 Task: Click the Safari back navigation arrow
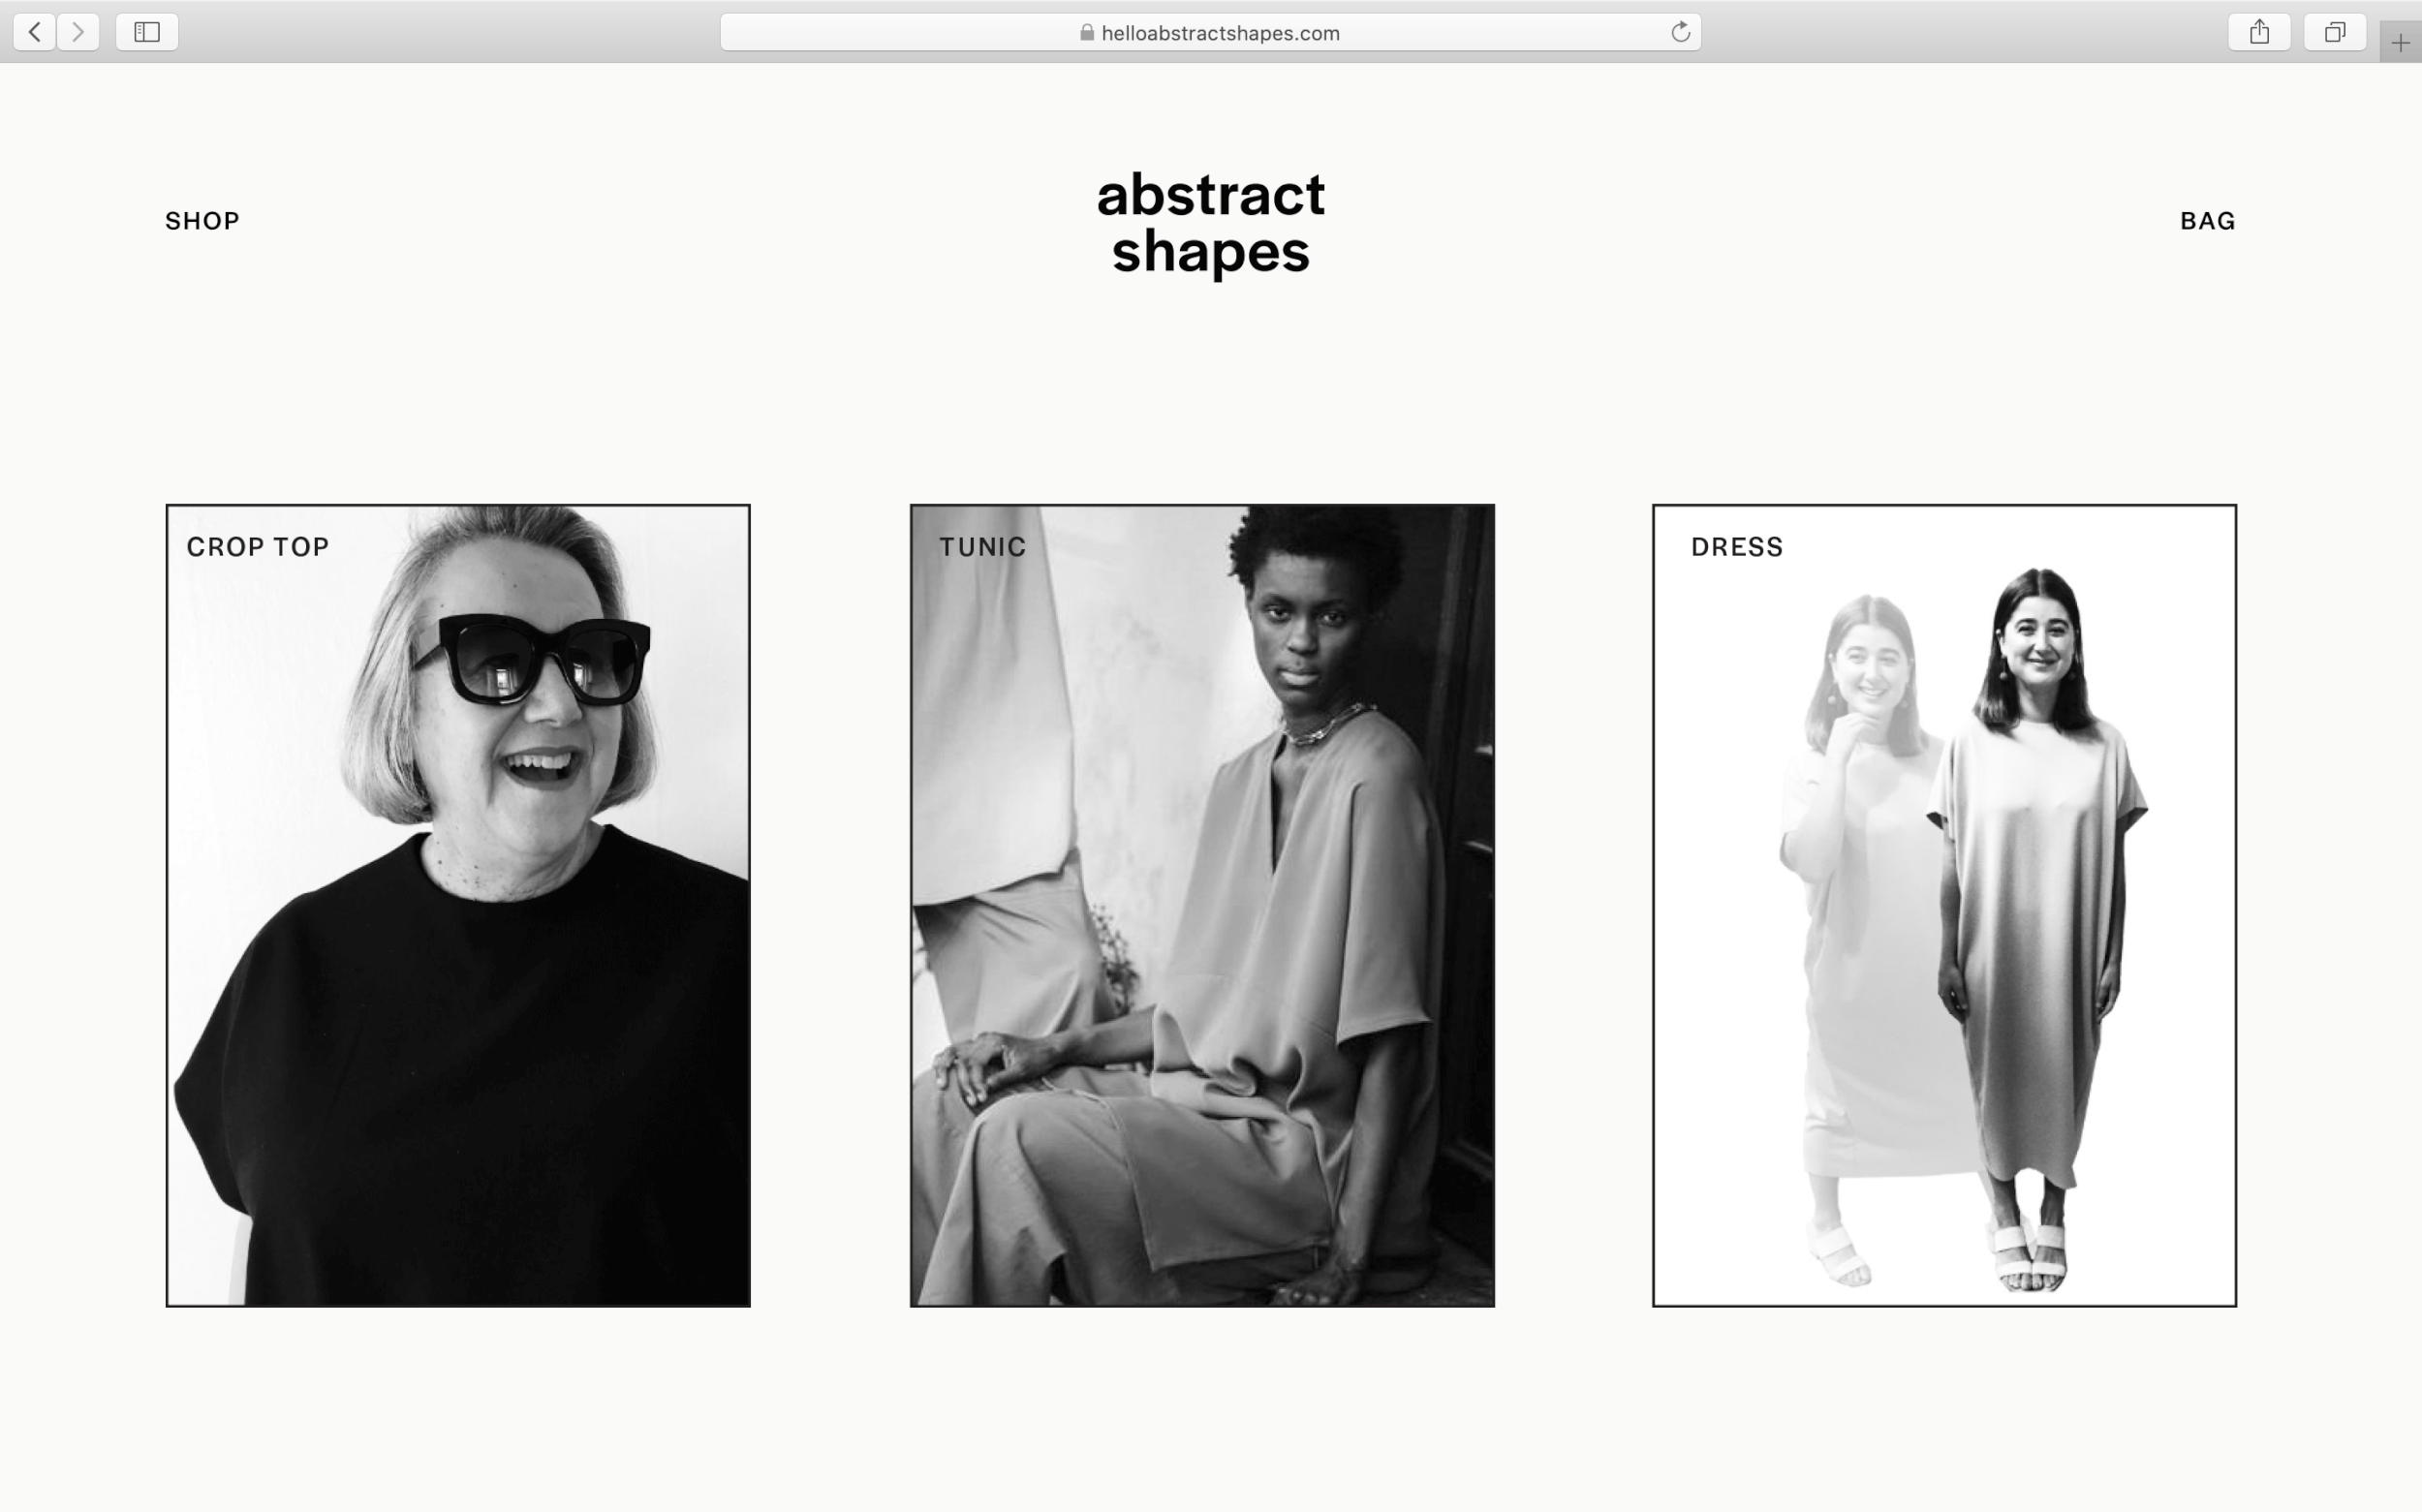coord(33,31)
